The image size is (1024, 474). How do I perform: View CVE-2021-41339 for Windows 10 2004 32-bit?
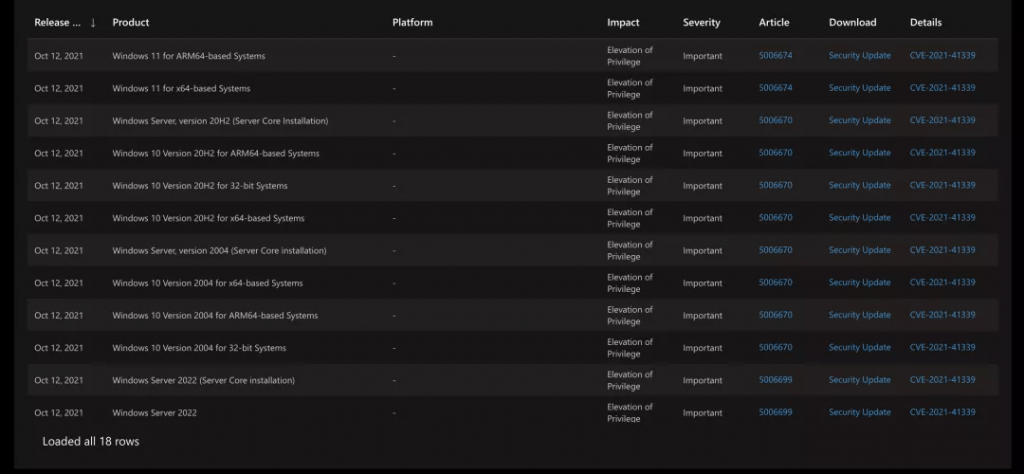pos(942,347)
